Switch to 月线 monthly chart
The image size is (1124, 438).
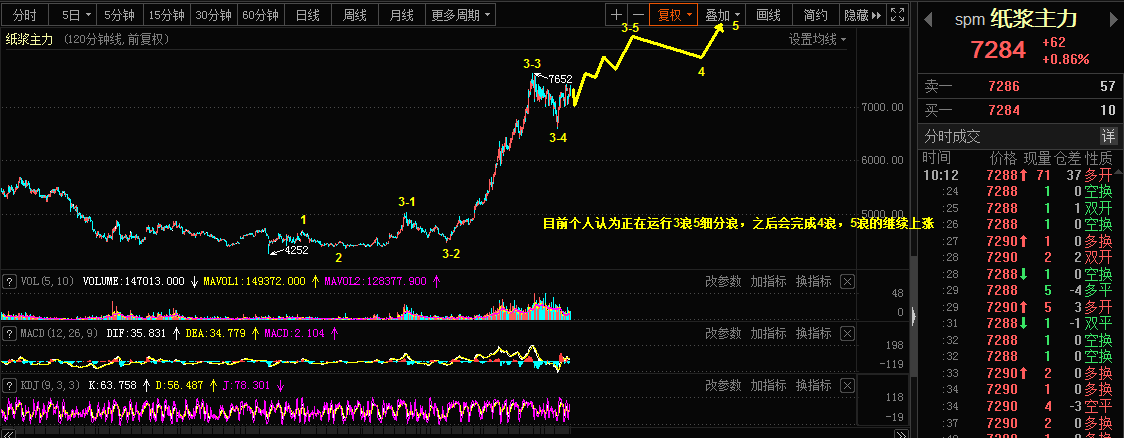pyautogui.click(x=402, y=14)
